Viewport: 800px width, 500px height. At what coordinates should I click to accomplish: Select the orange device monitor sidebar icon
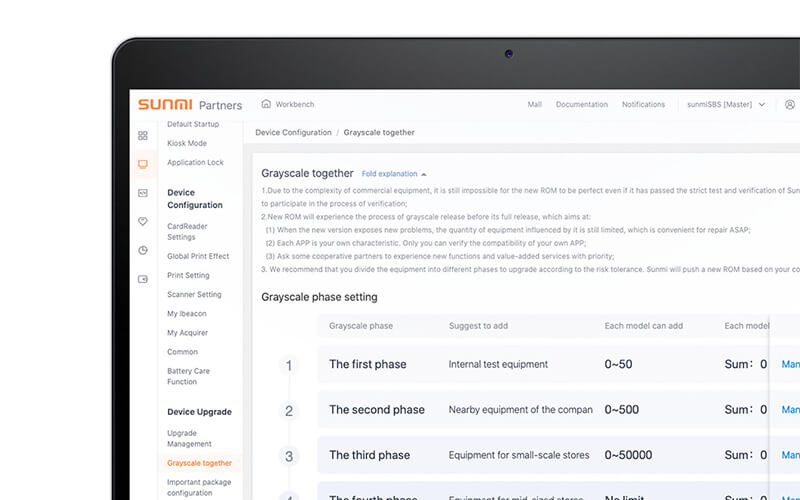(x=142, y=164)
